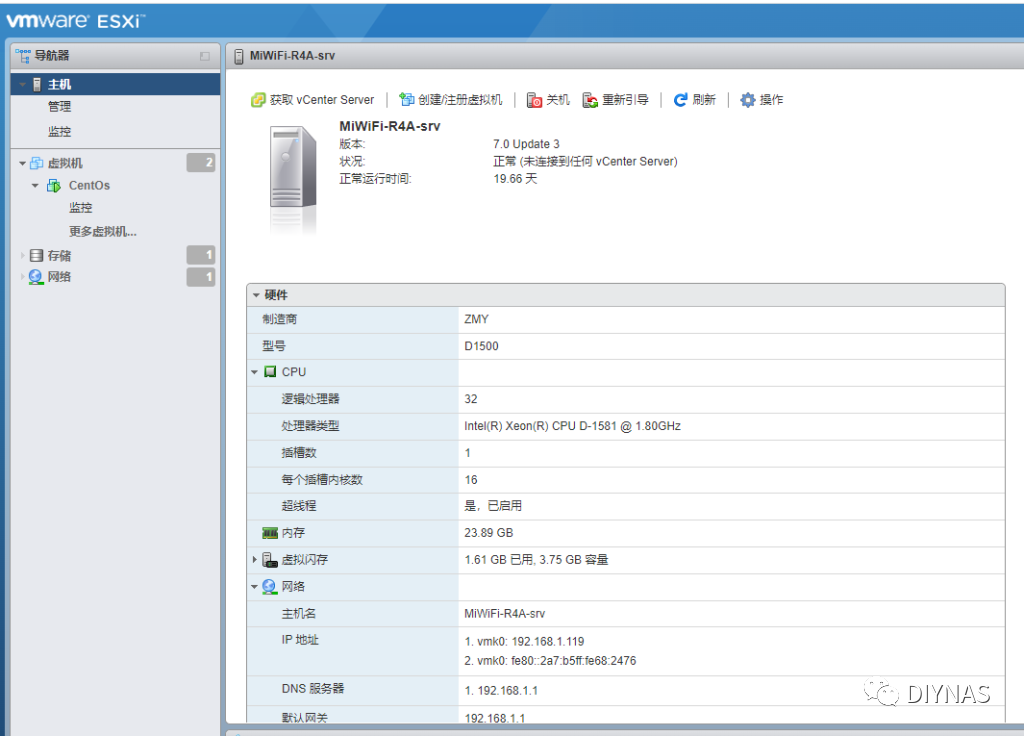Image resolution: width=1024 pixels, height=736 pixels.
Task: Expand the 虚拟闪存 row arrow
Action: tap(255, 560)
